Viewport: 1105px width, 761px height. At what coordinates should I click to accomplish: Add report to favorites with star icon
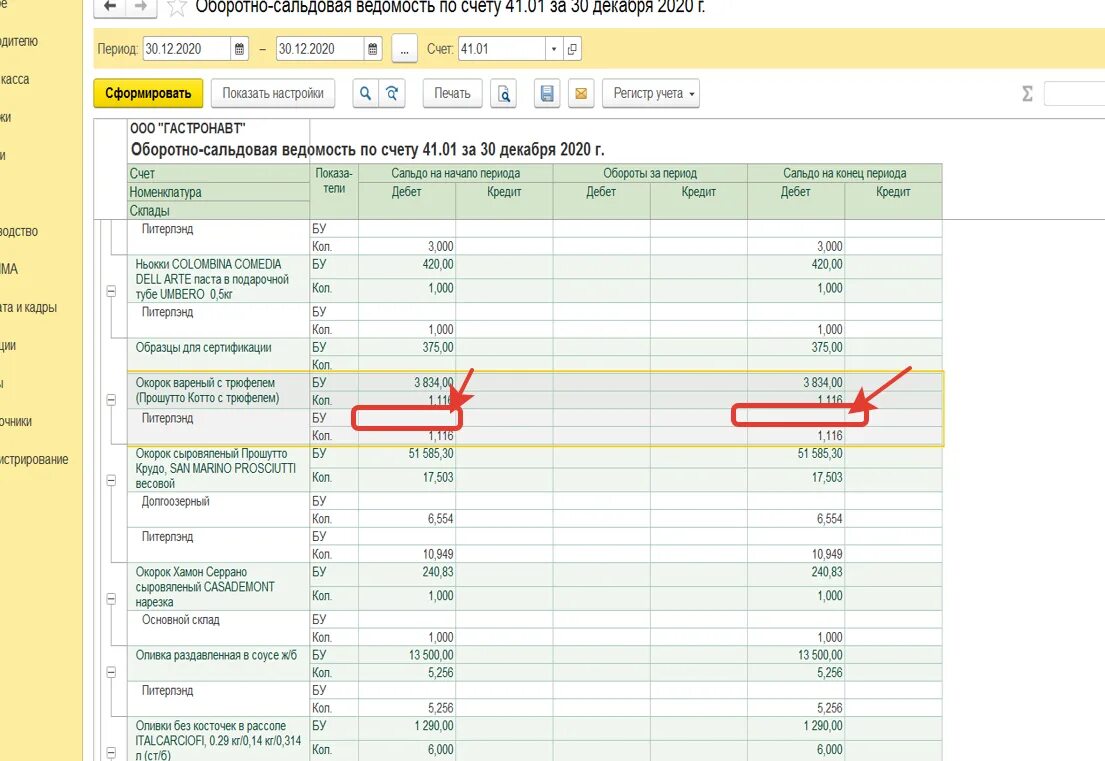(176, 7)
